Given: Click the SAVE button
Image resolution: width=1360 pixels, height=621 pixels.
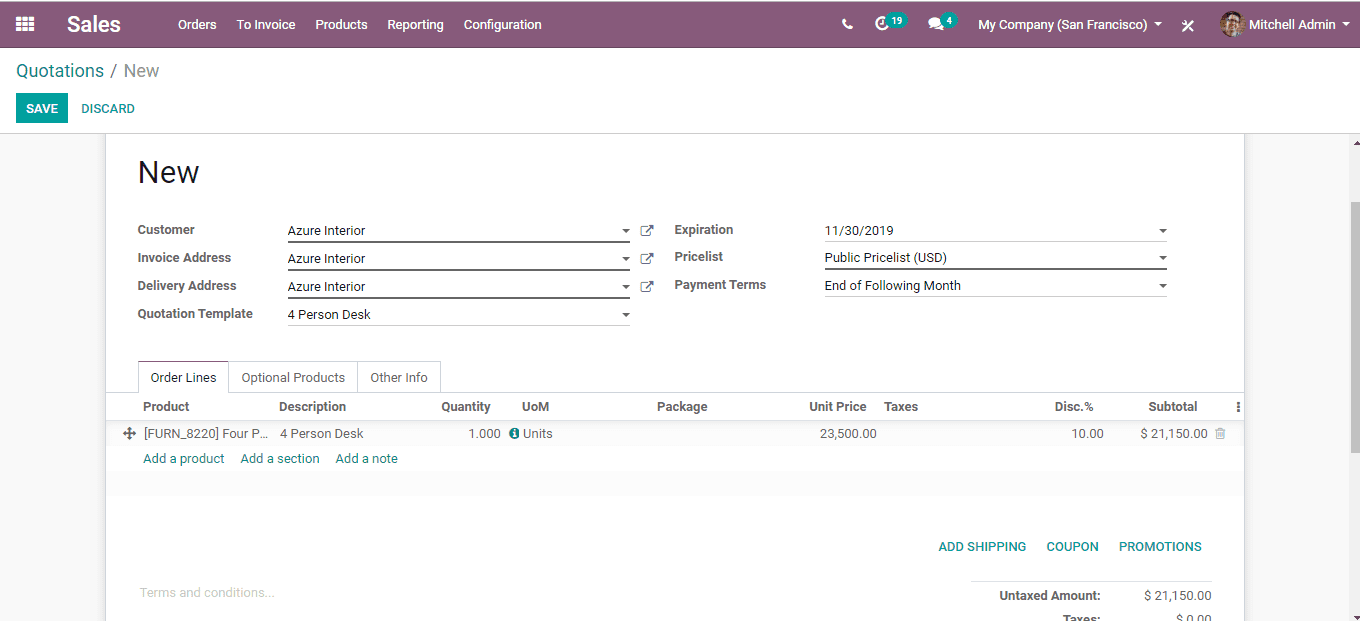Looking at the screenshot, I should click(41, 108).
